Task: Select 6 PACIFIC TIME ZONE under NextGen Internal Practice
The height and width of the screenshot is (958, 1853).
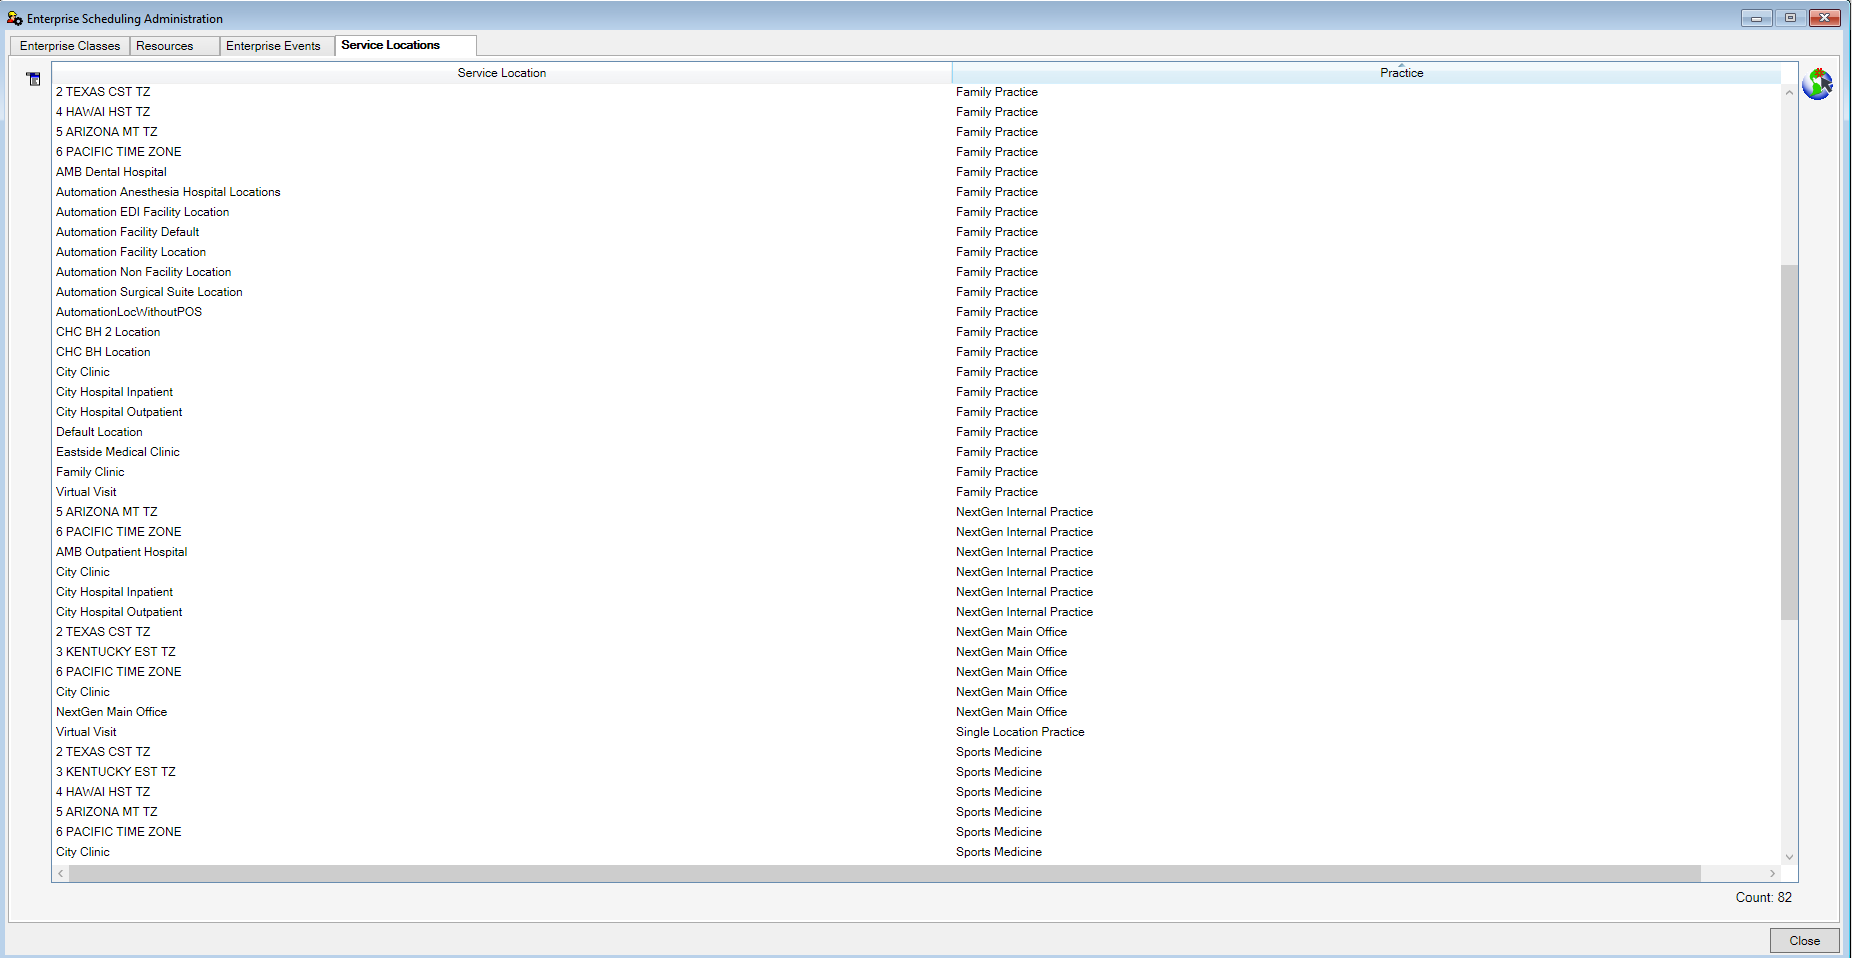Action: click(x=917, y=532)
